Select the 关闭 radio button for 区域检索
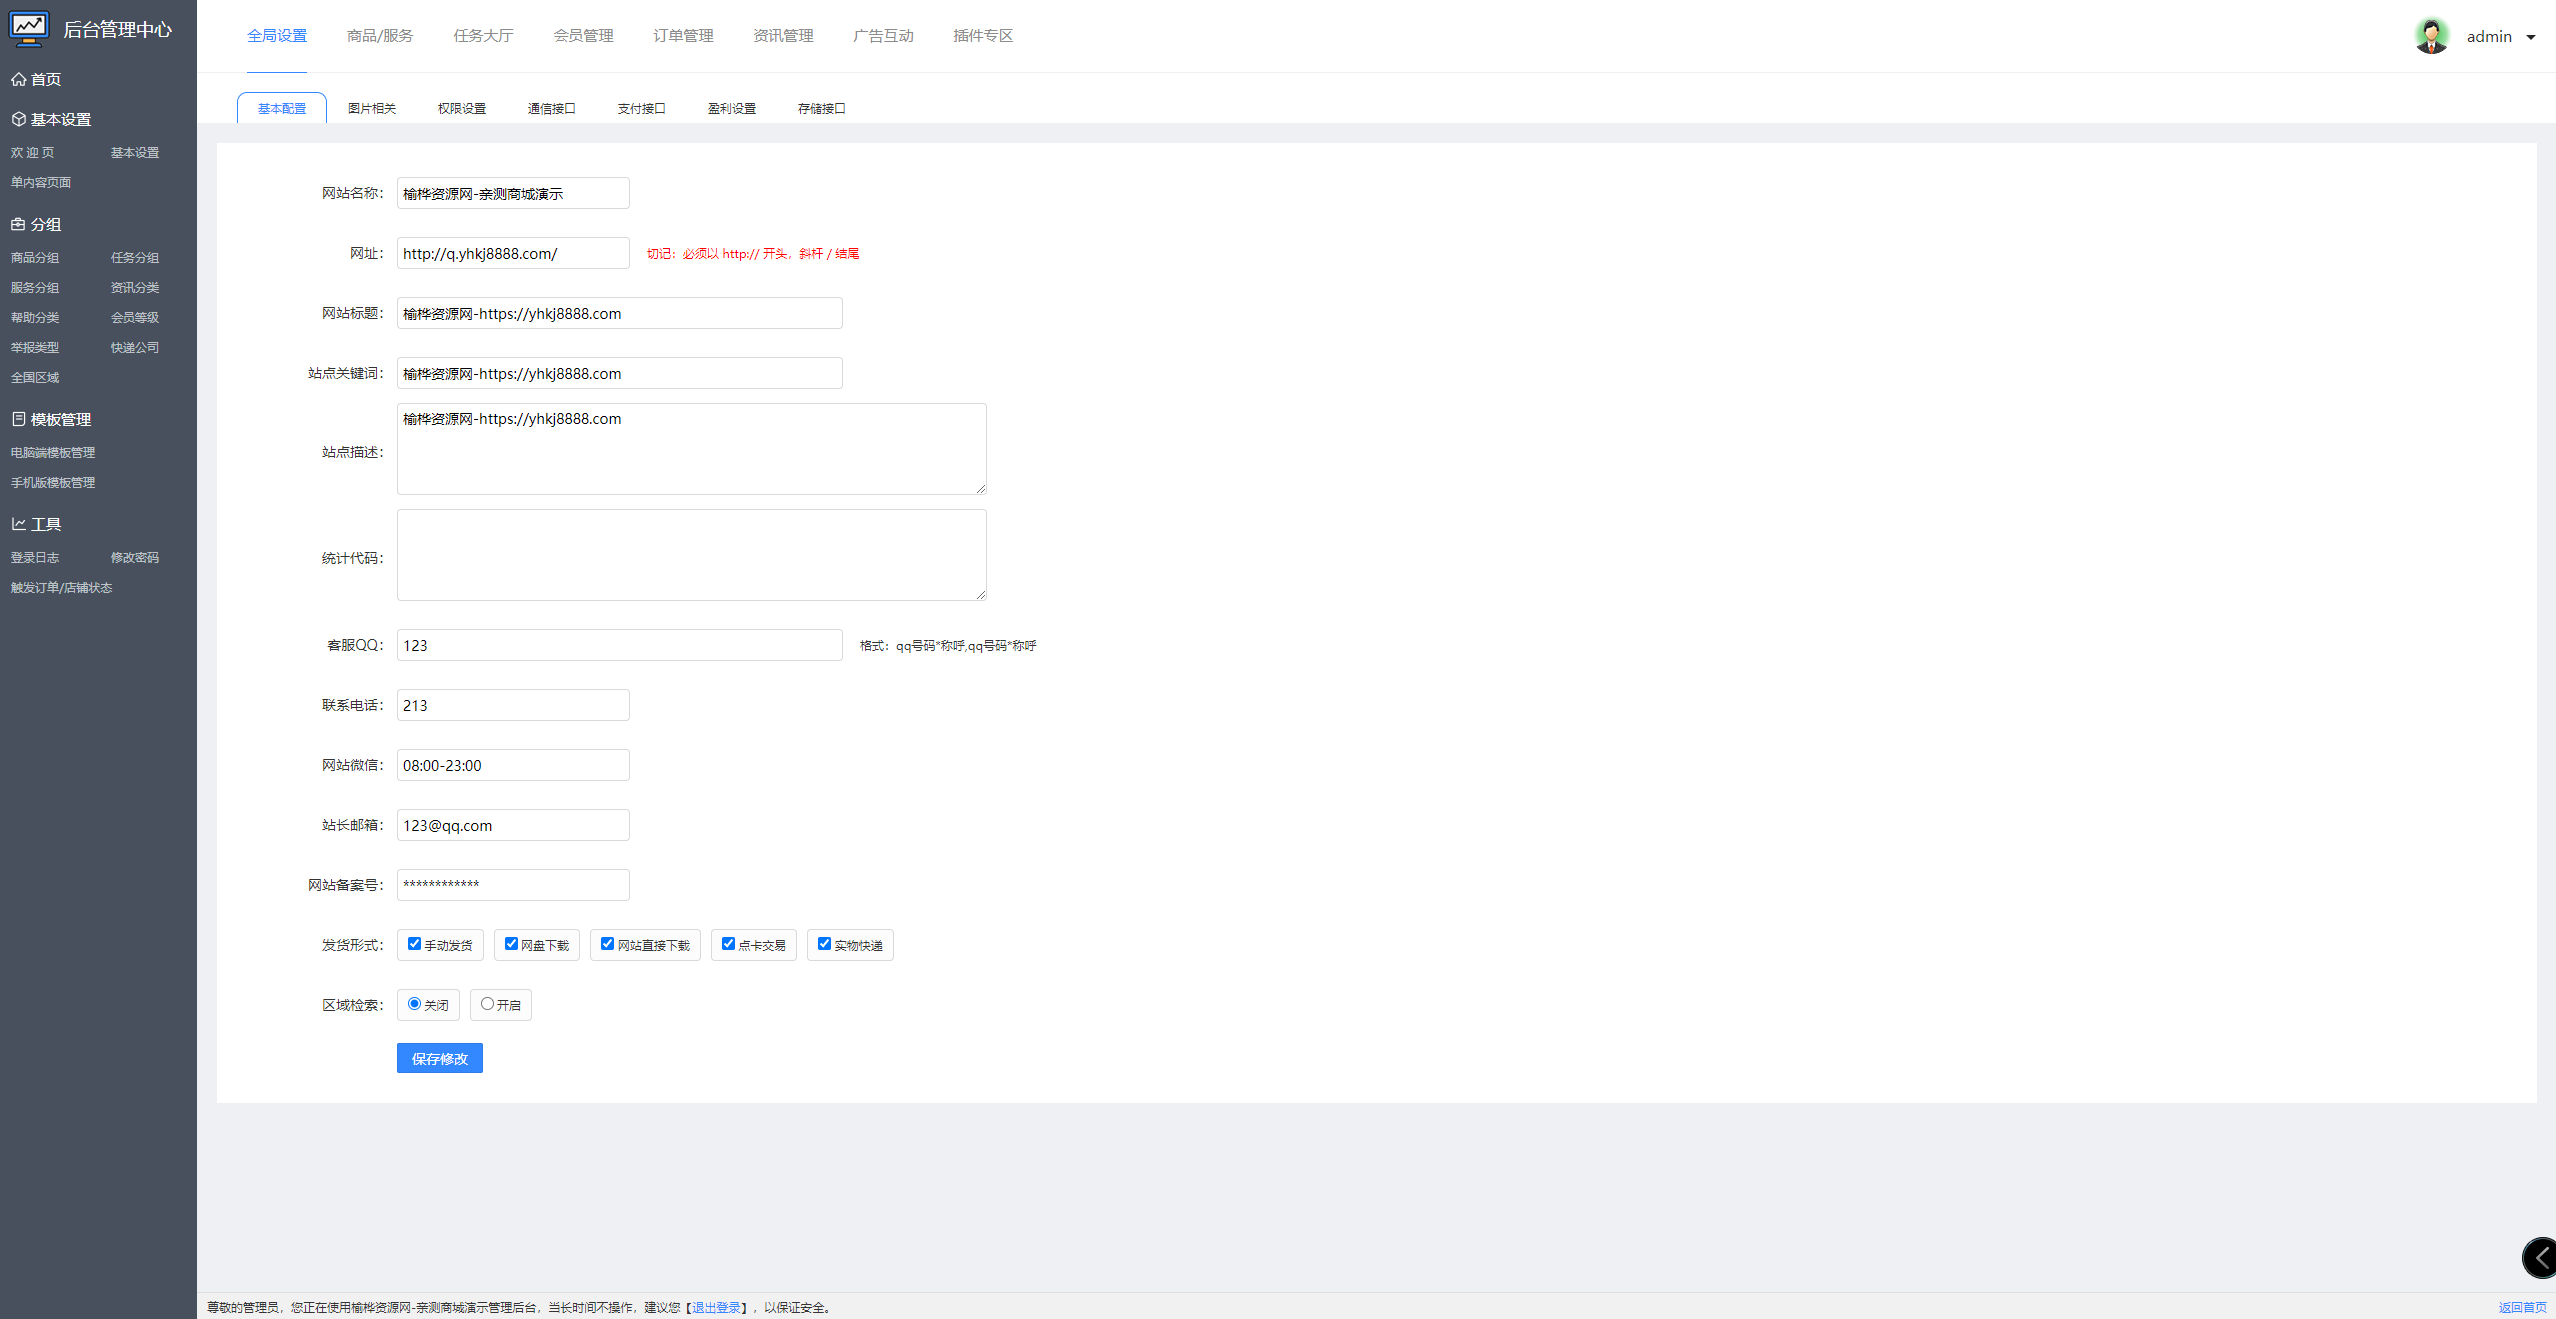Viewport: 2556px width, 1319px height. [x=414, y=1004]
